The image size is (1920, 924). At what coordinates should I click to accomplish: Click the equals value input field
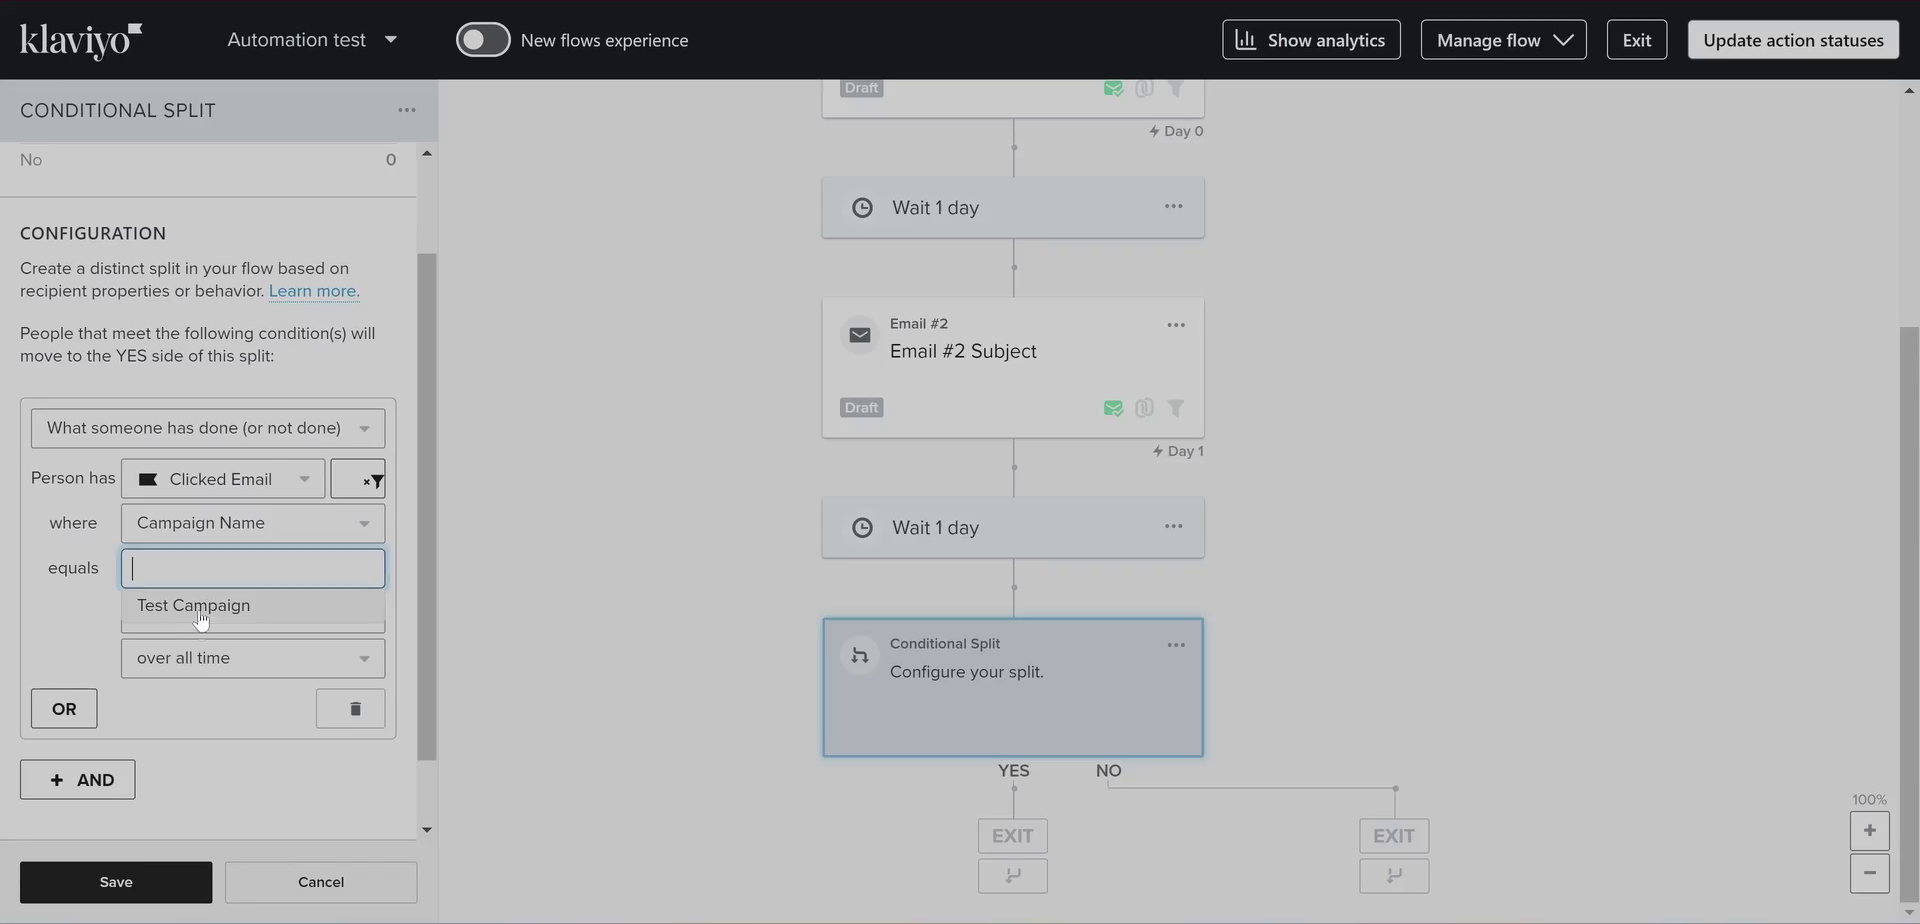pos(253,568)
